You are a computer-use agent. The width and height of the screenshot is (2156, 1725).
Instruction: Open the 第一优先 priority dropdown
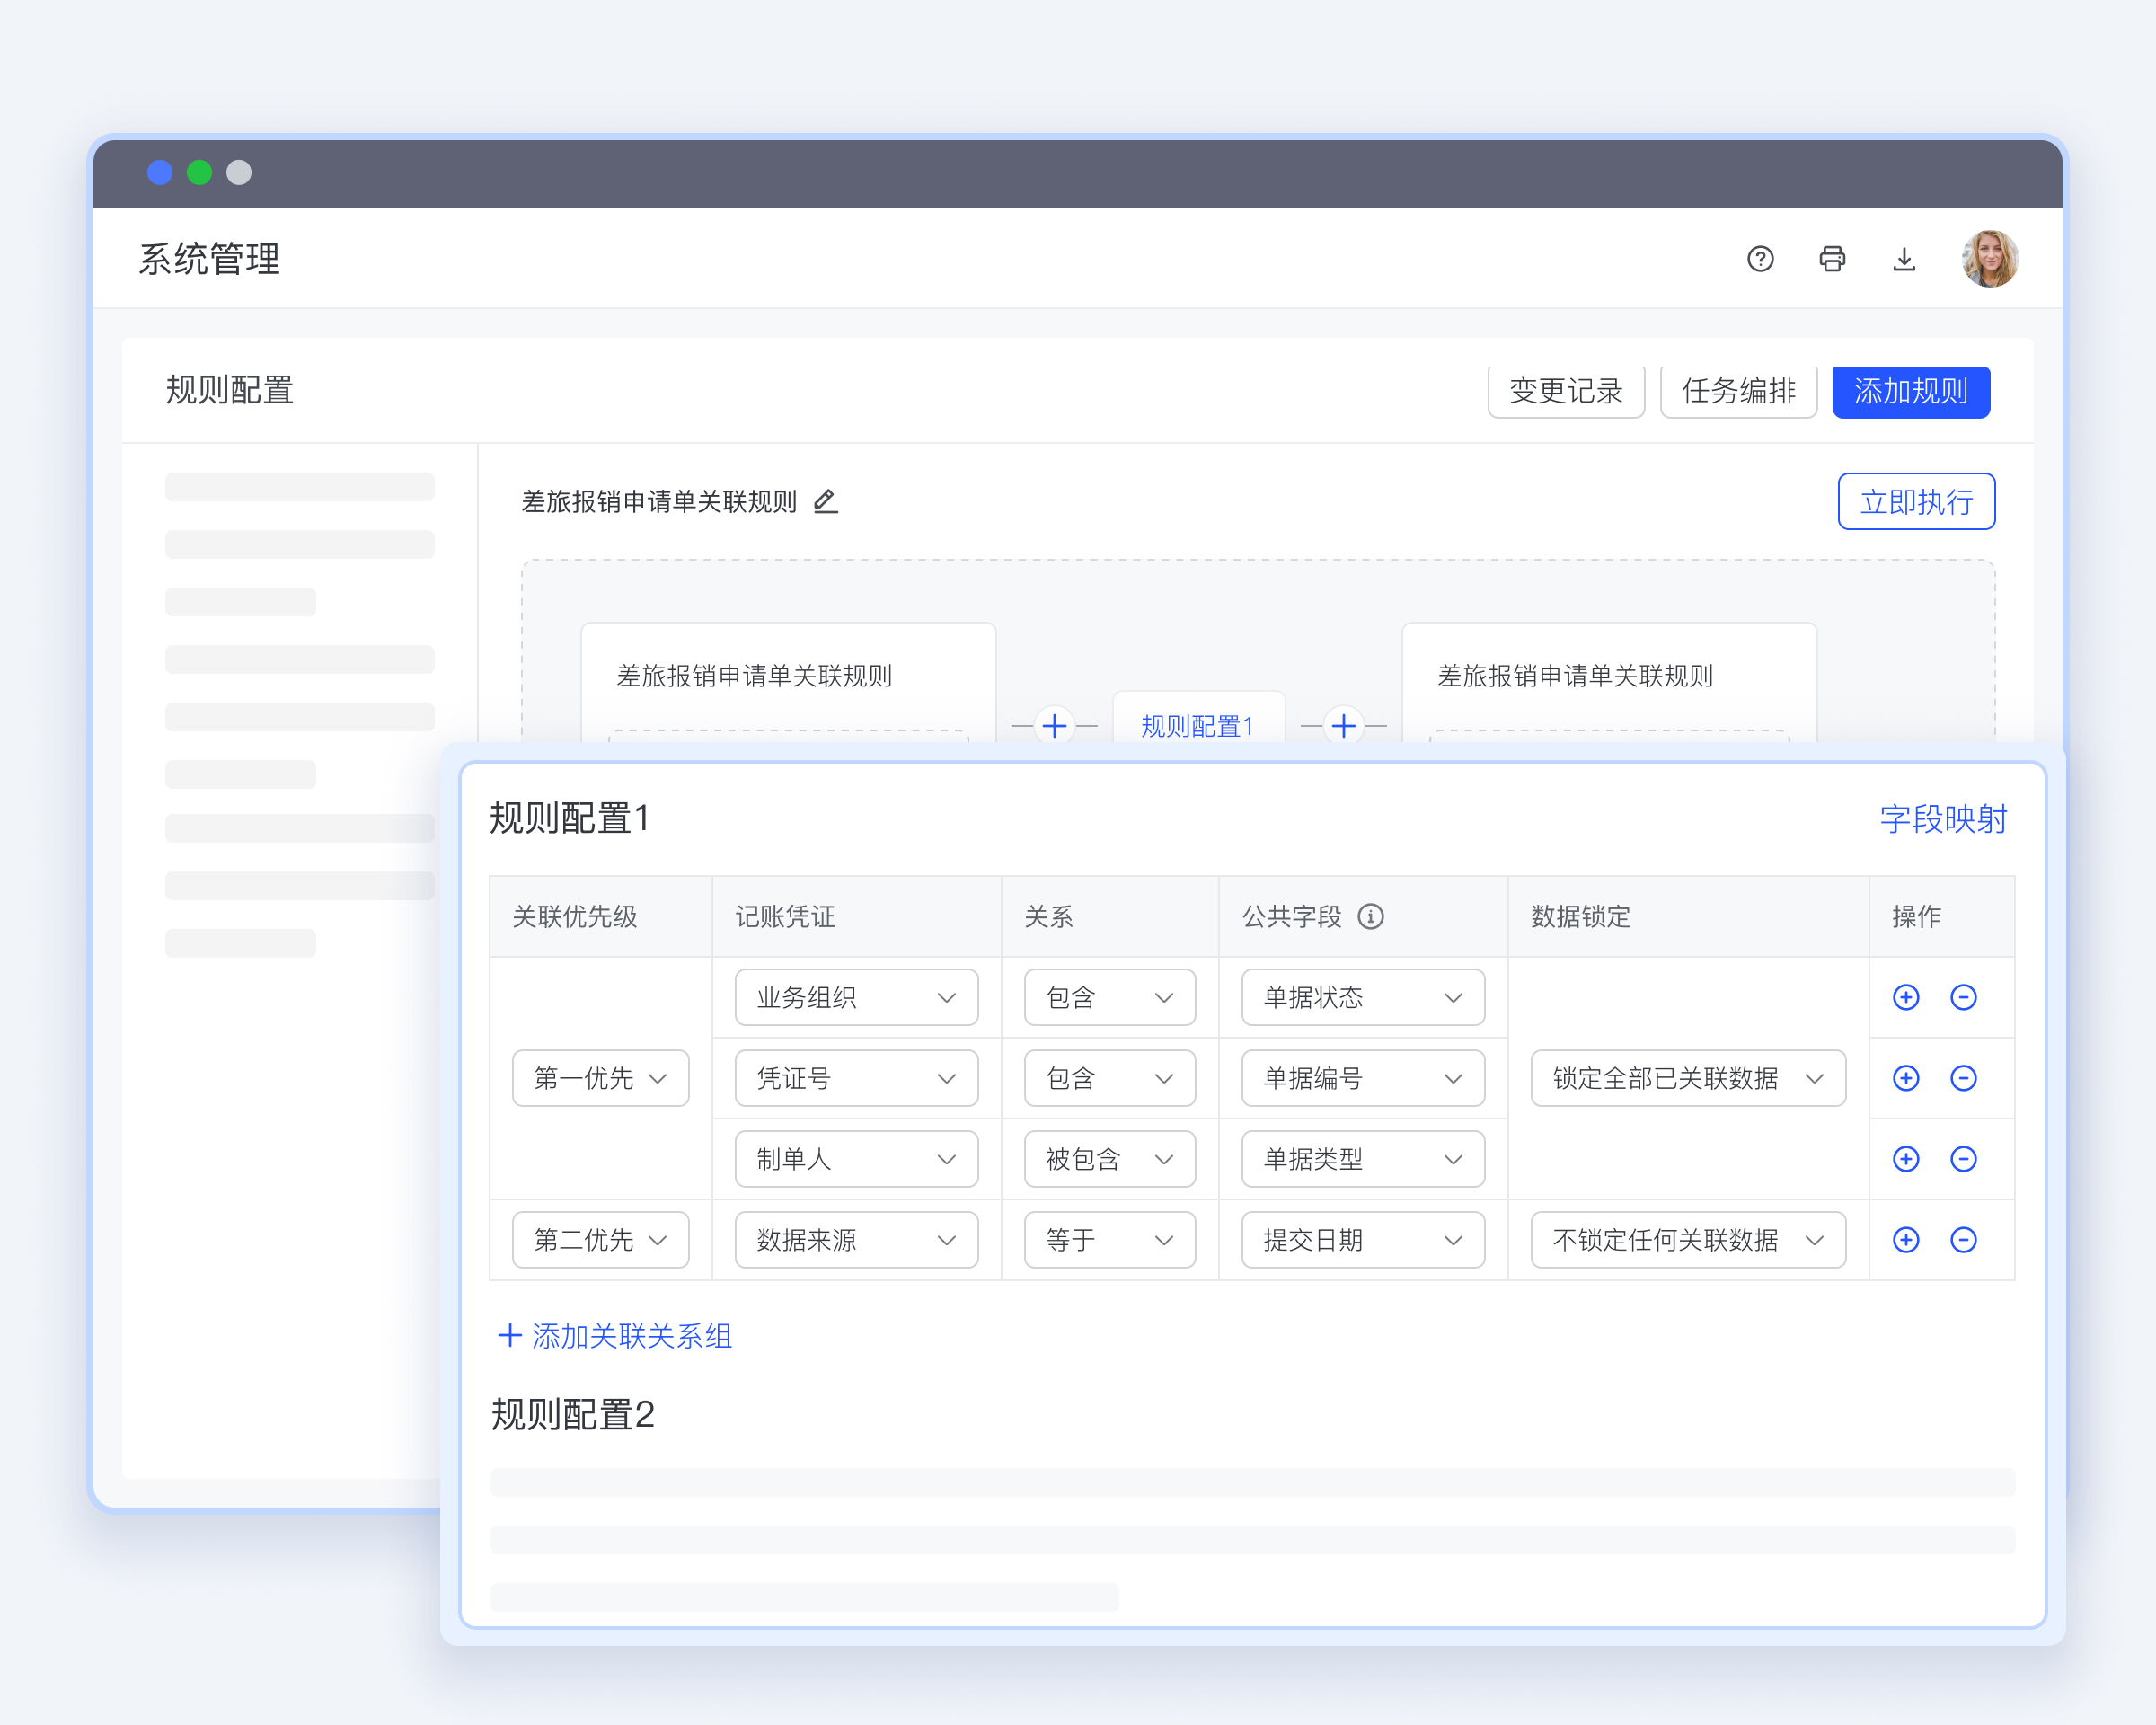pos(600,1078)
